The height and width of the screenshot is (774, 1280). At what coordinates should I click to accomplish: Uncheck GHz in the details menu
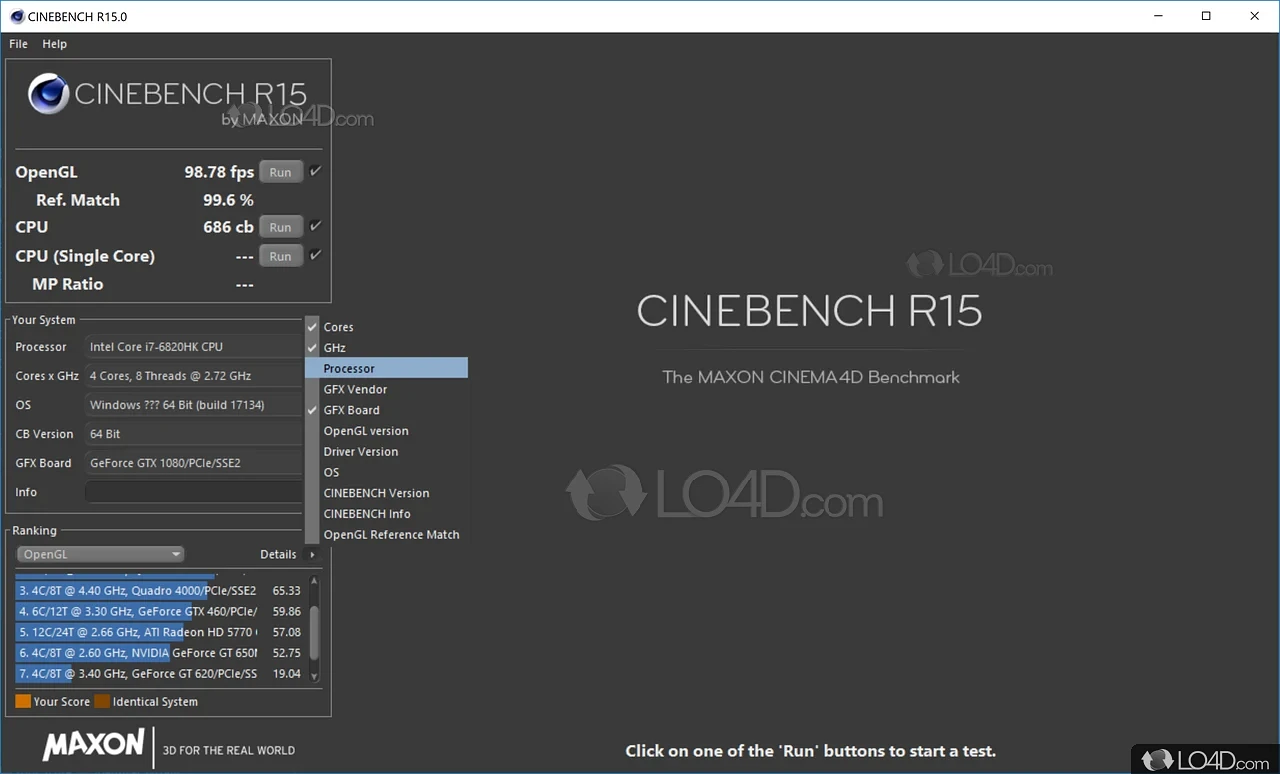click(x=386, y=348)
